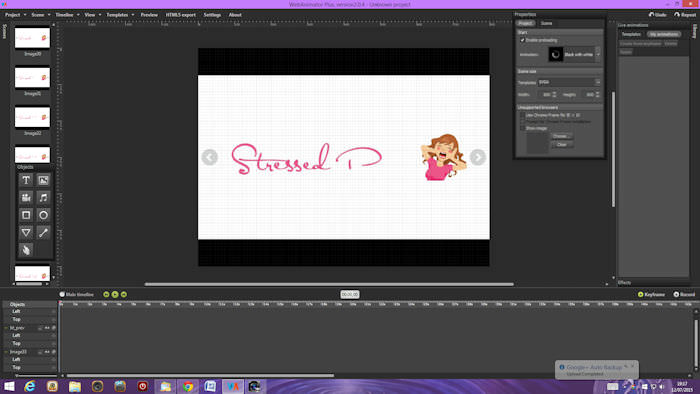
Task: Click the Choose image button
Action: click(562, 136)
